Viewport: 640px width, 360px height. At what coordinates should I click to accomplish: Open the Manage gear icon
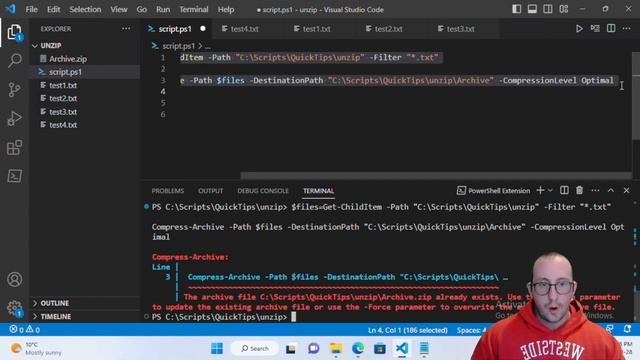(x=14, y=307)
